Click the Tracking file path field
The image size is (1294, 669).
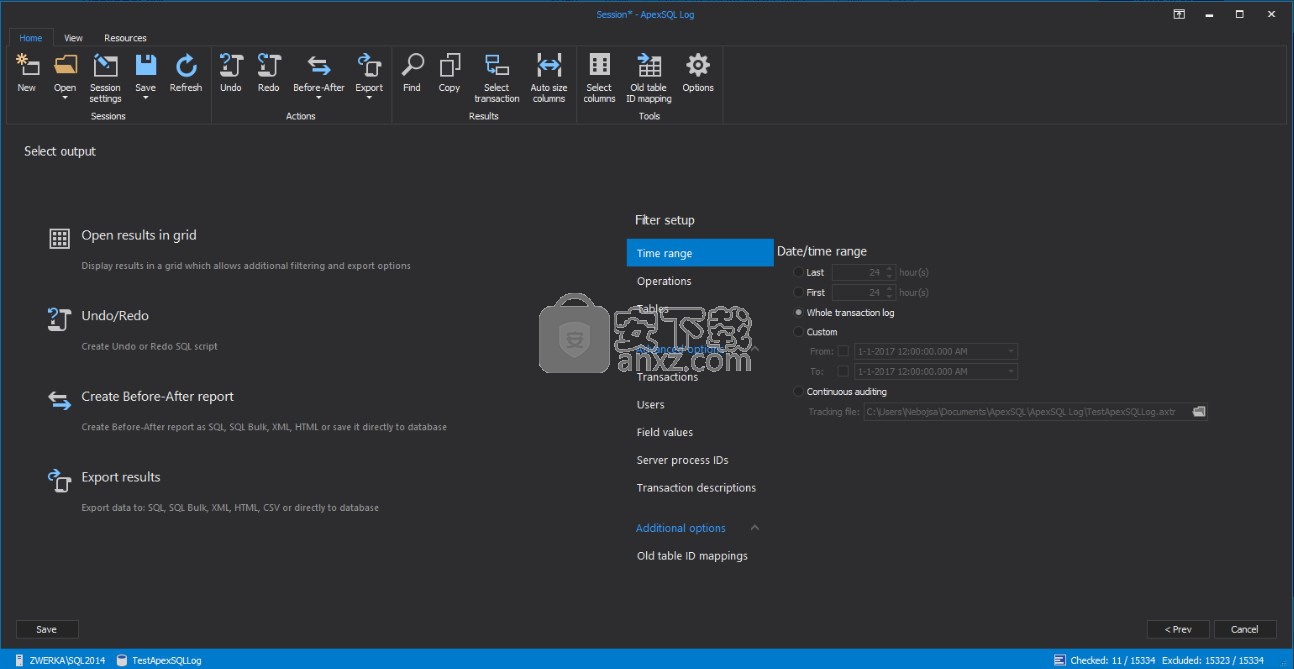coord(1028,412)
